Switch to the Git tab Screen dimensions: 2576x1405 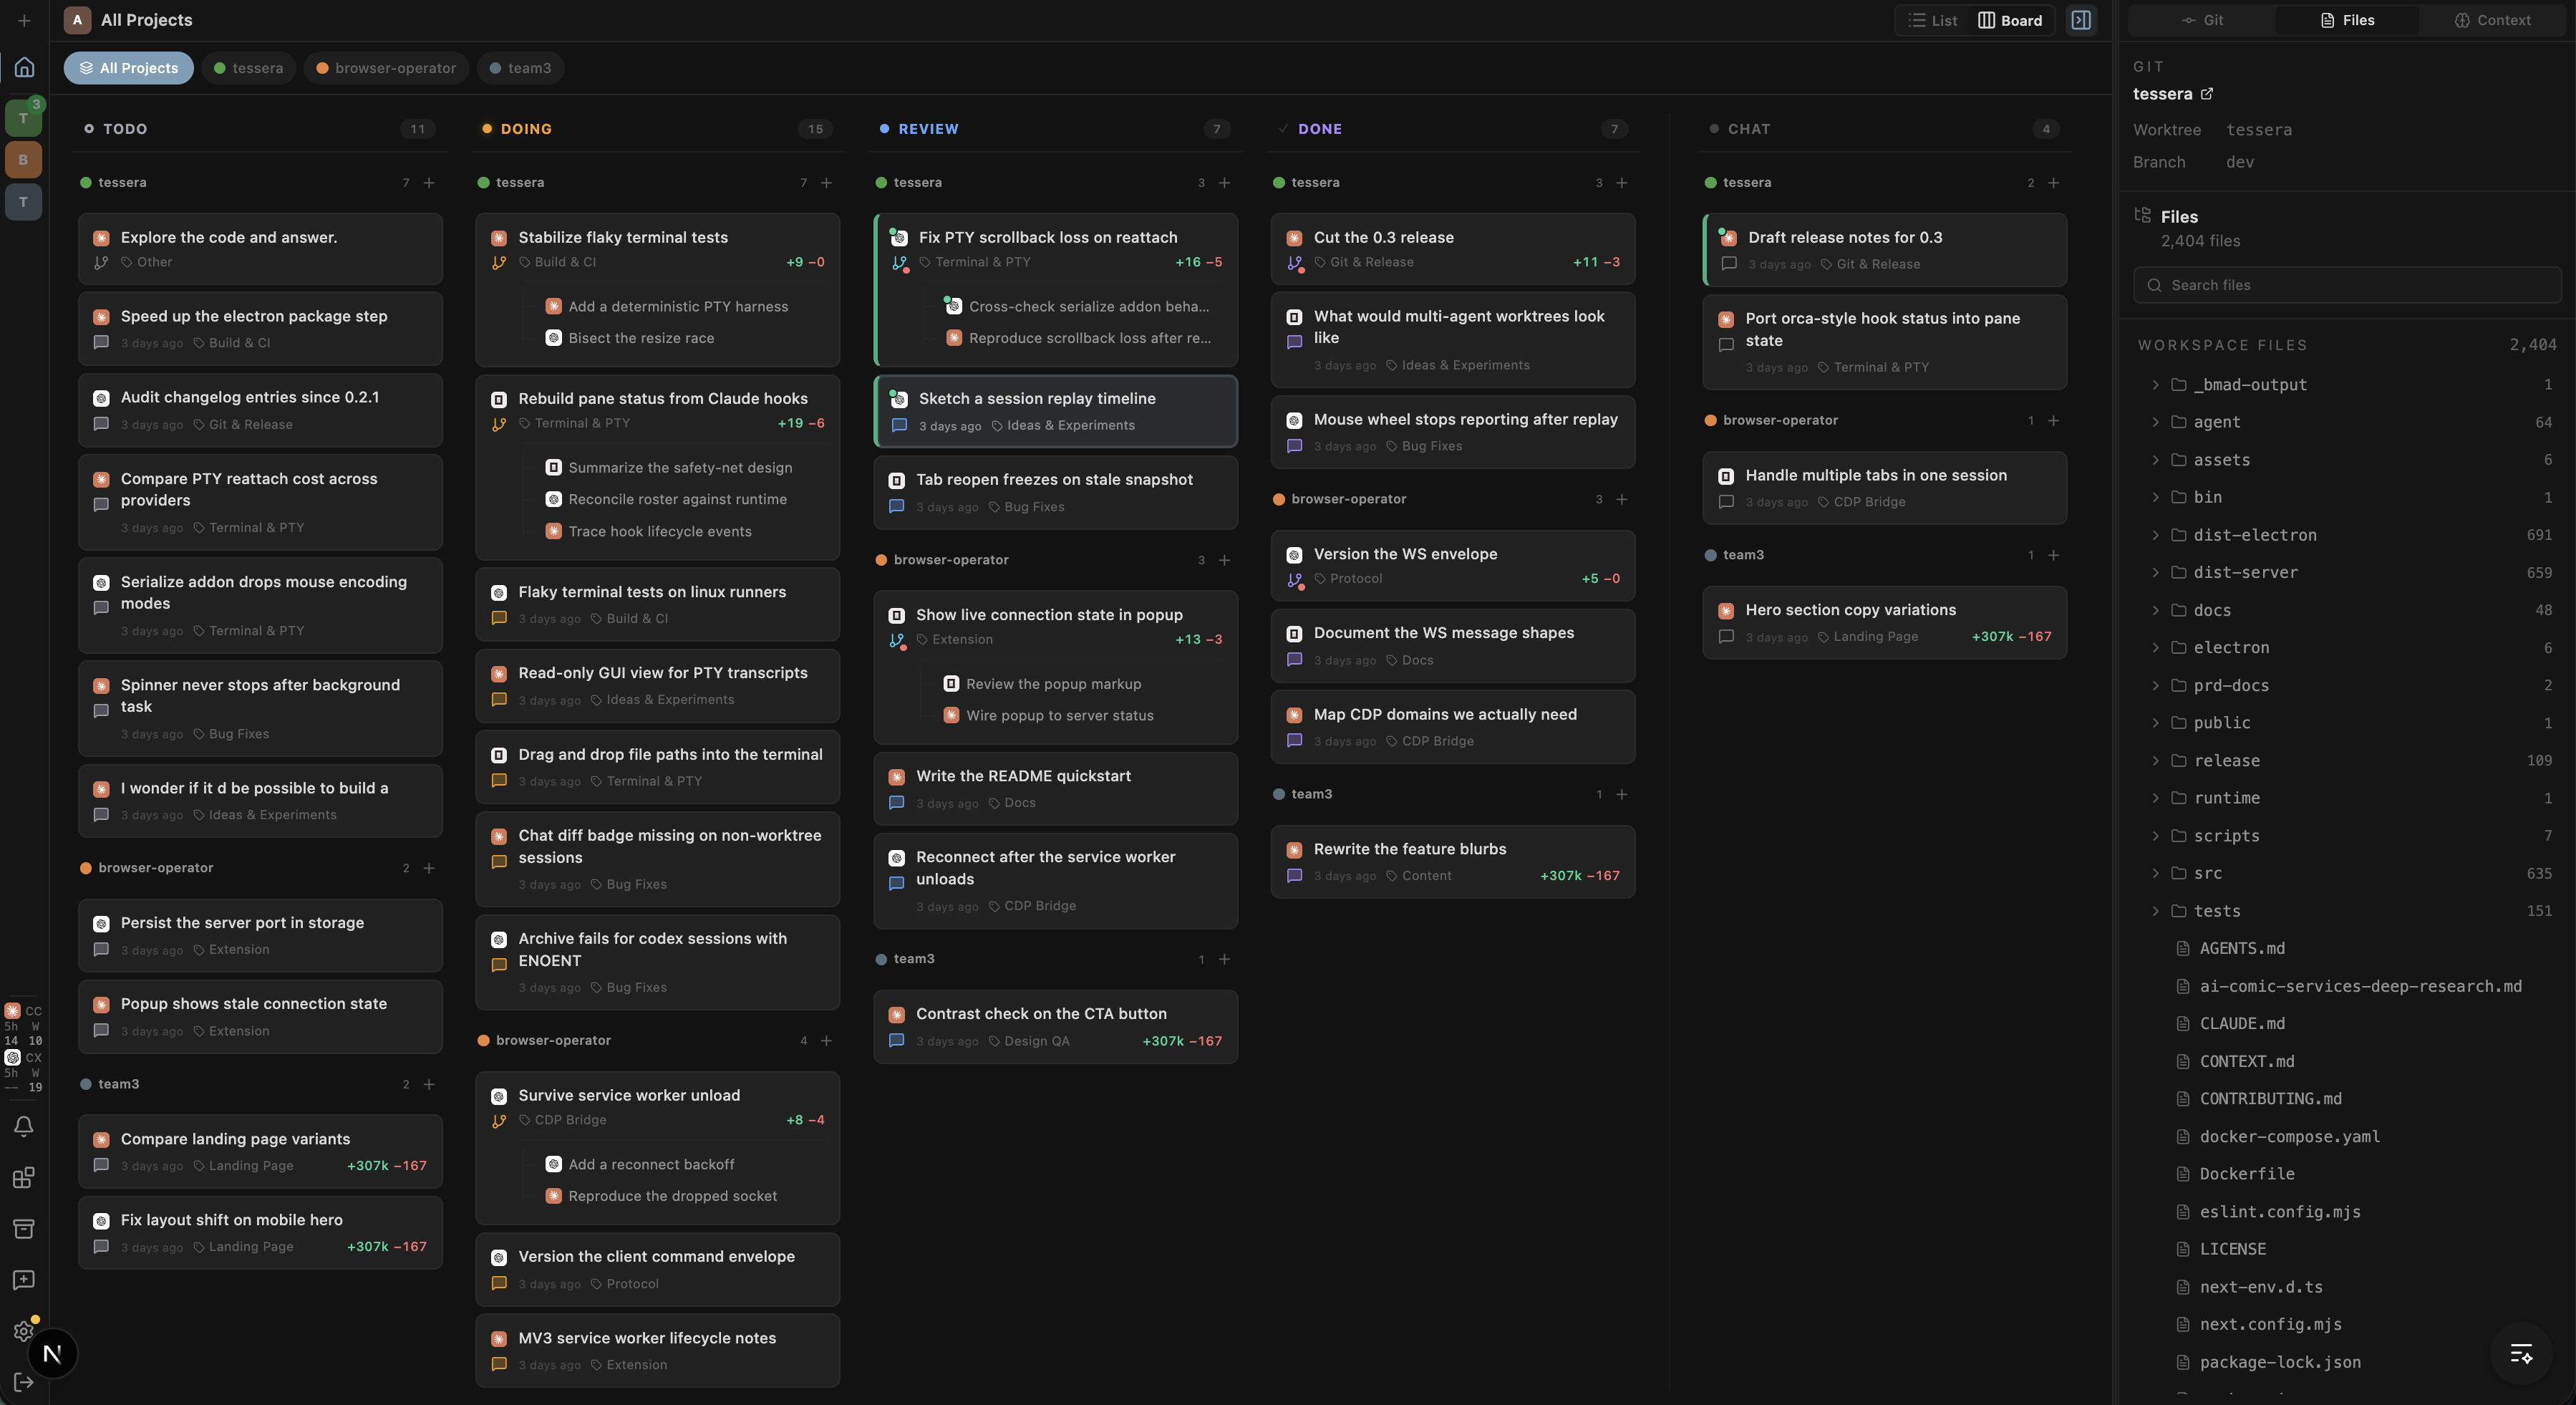(2203, 20)
